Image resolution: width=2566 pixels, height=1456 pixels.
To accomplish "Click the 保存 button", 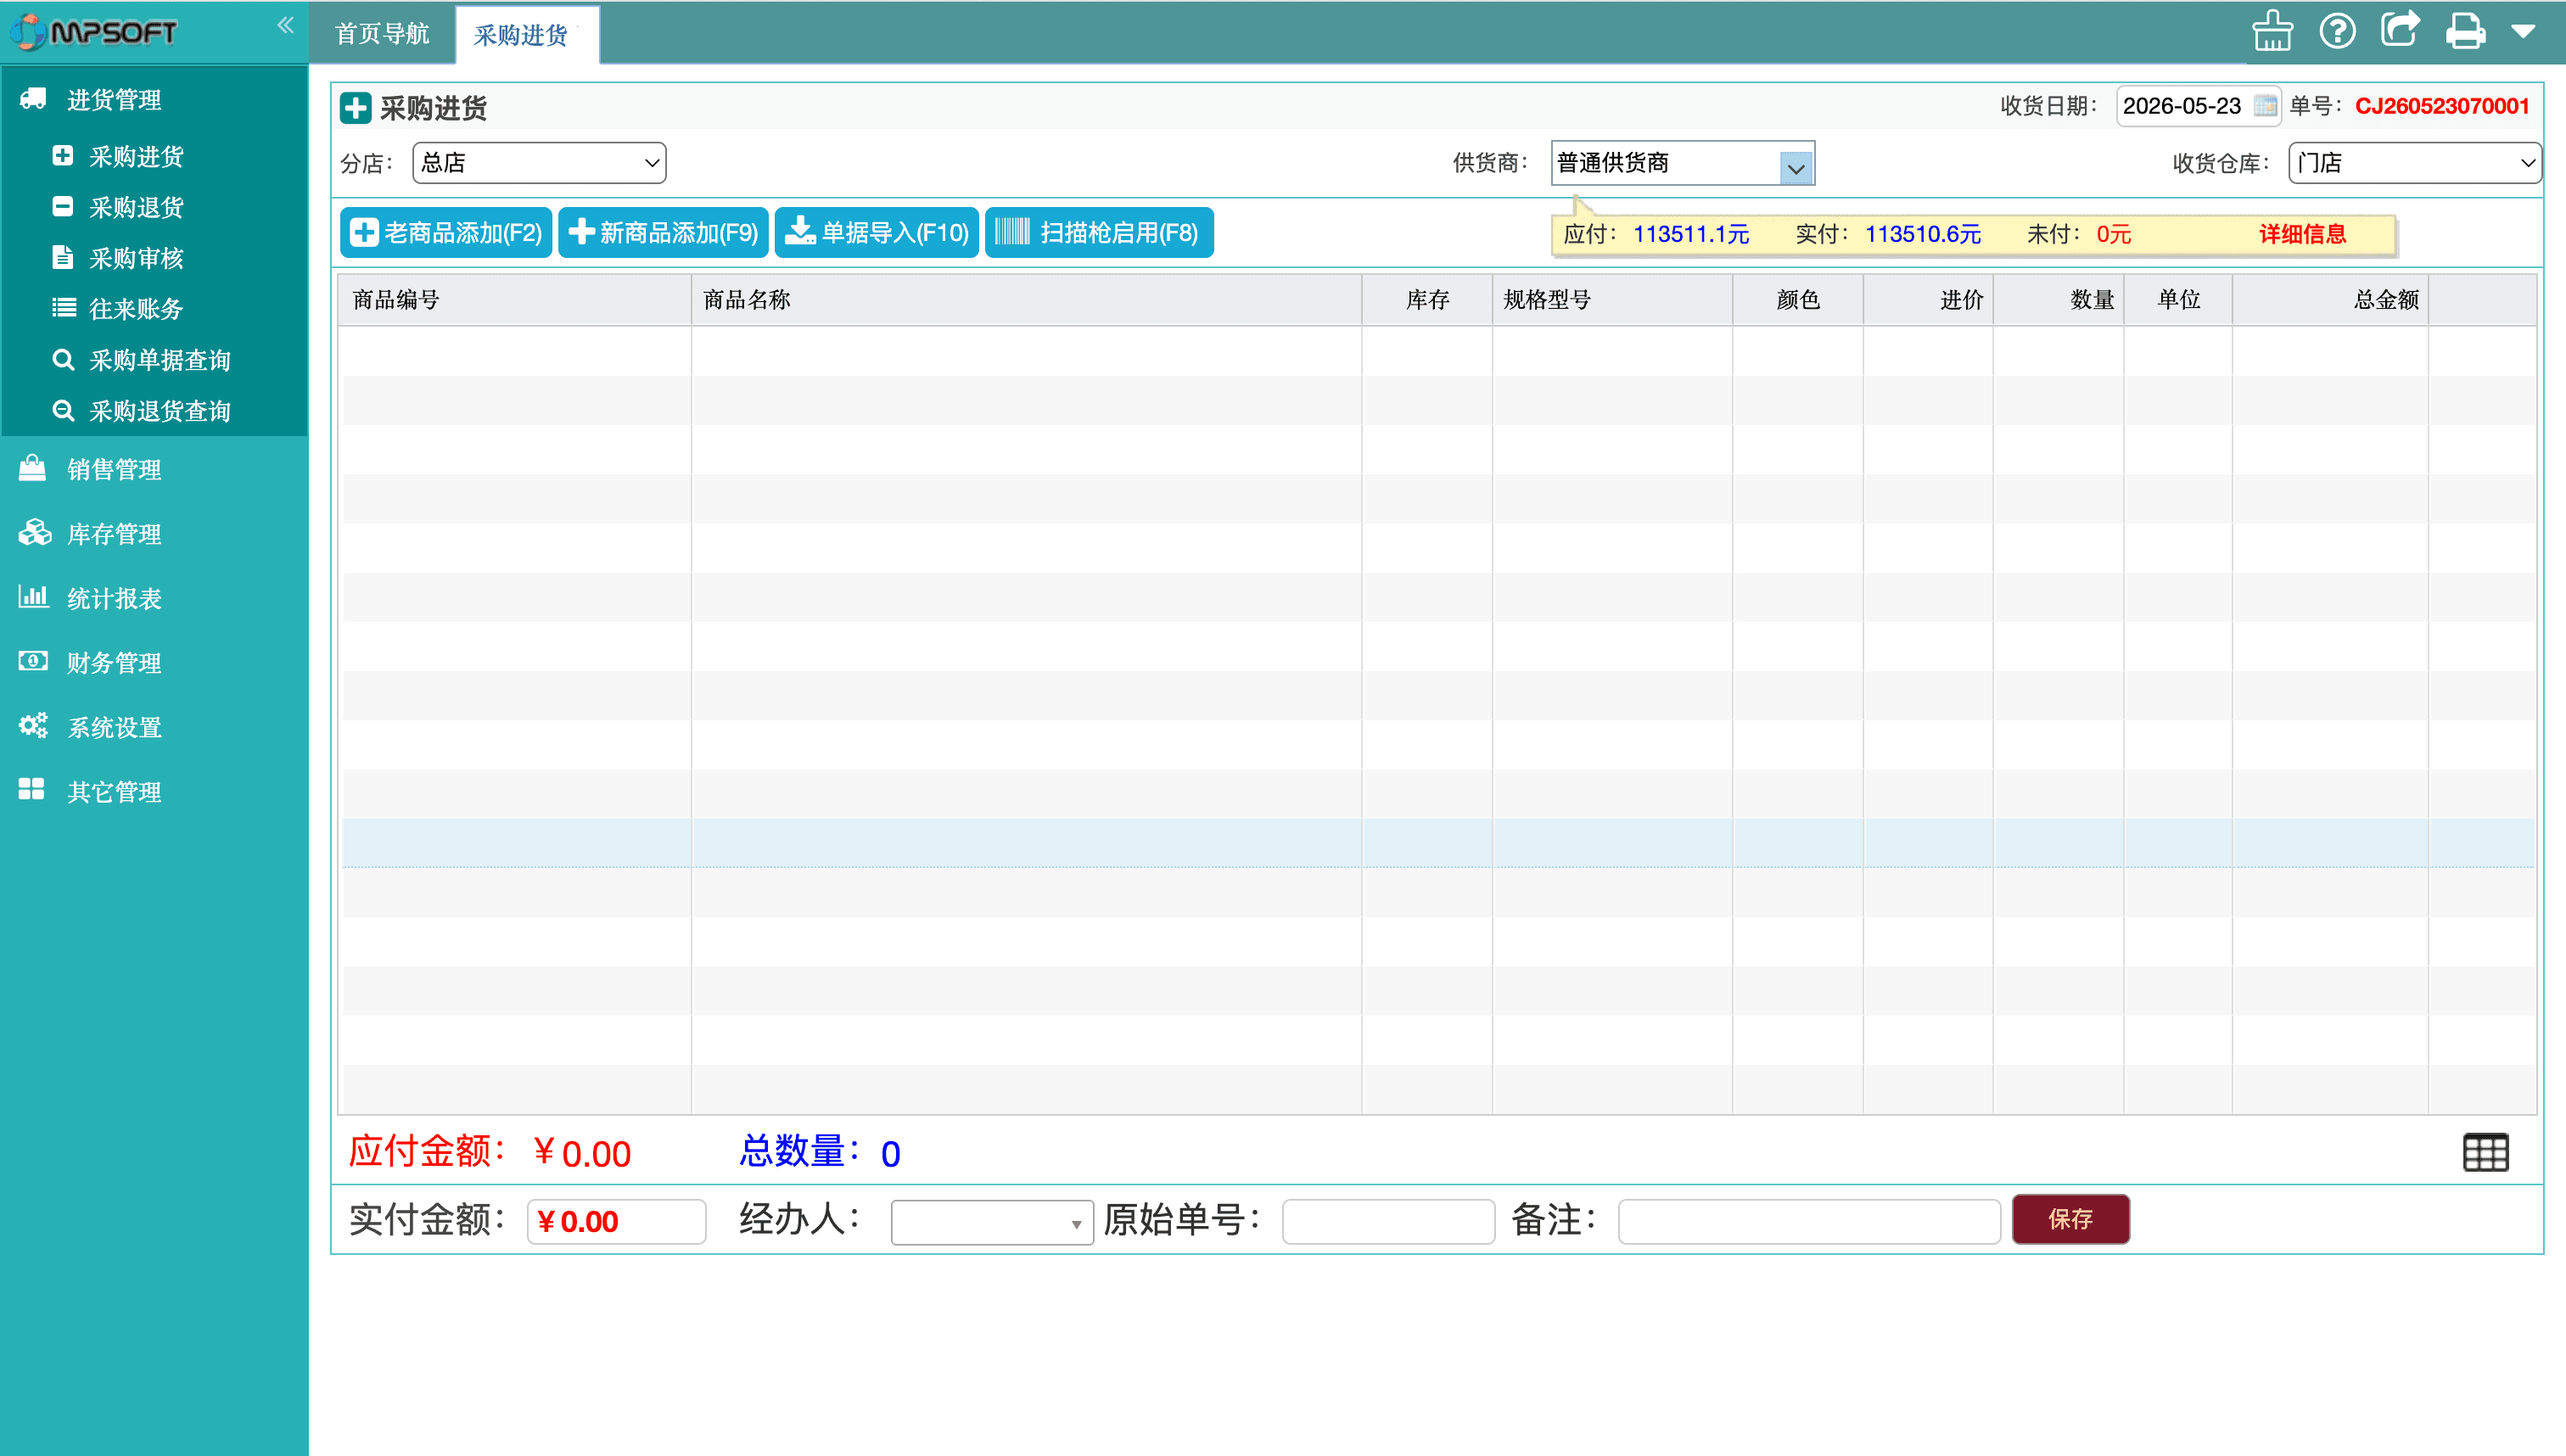I will [x=2070, y=1219].
